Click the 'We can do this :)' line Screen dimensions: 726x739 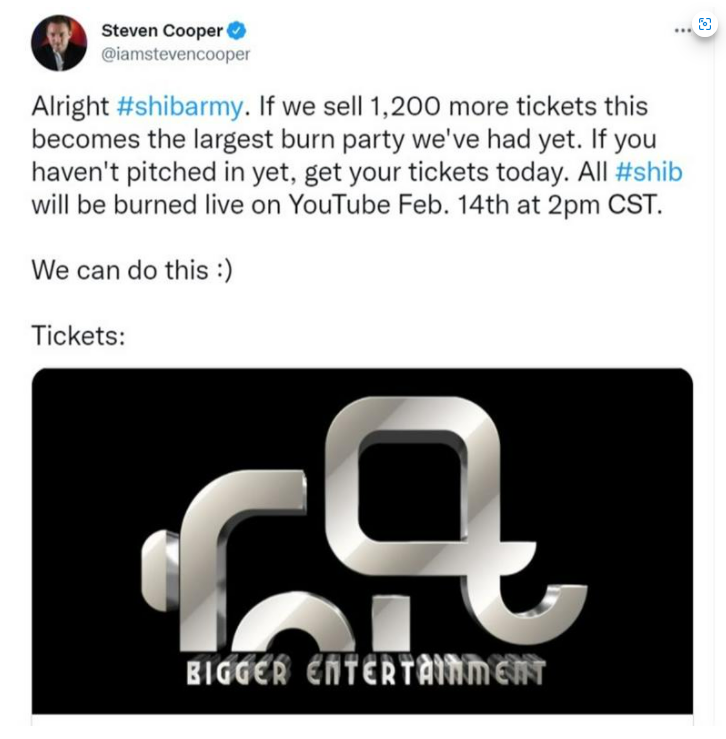pos(132,271)
